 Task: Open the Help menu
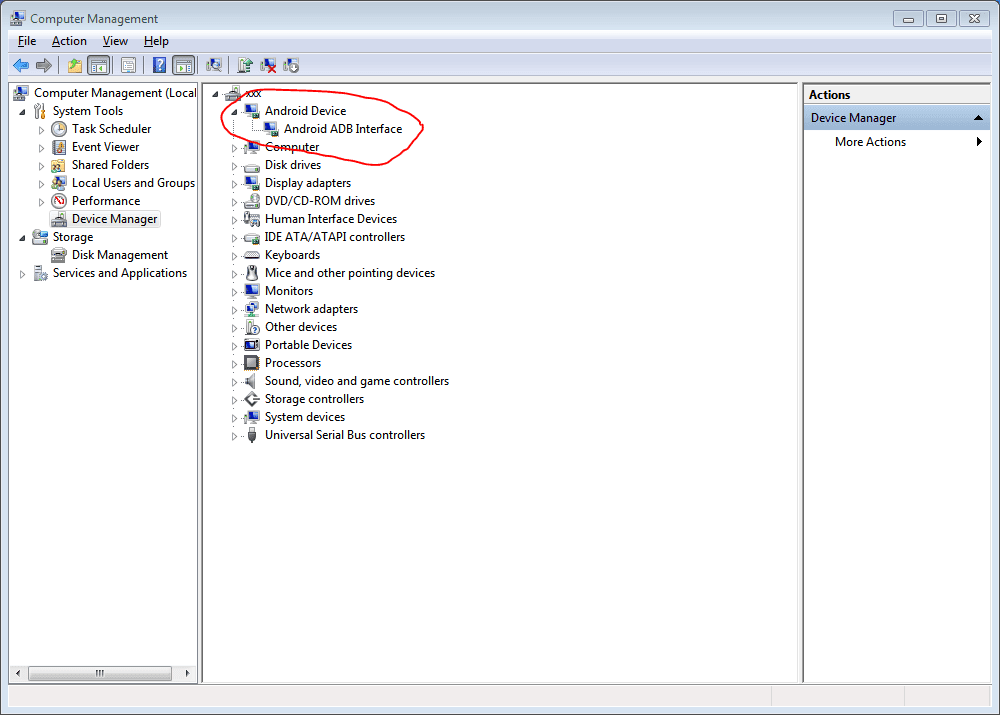(x=156, y=41)
